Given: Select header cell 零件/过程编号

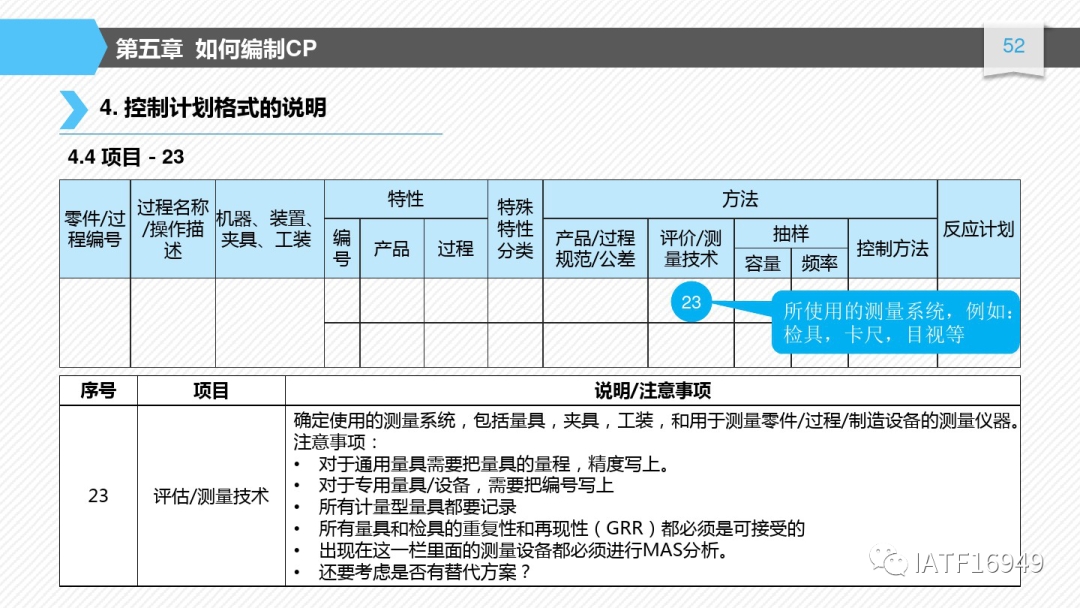Looking at the screenshot, I should pyautogui.click(x=95, y=229).
